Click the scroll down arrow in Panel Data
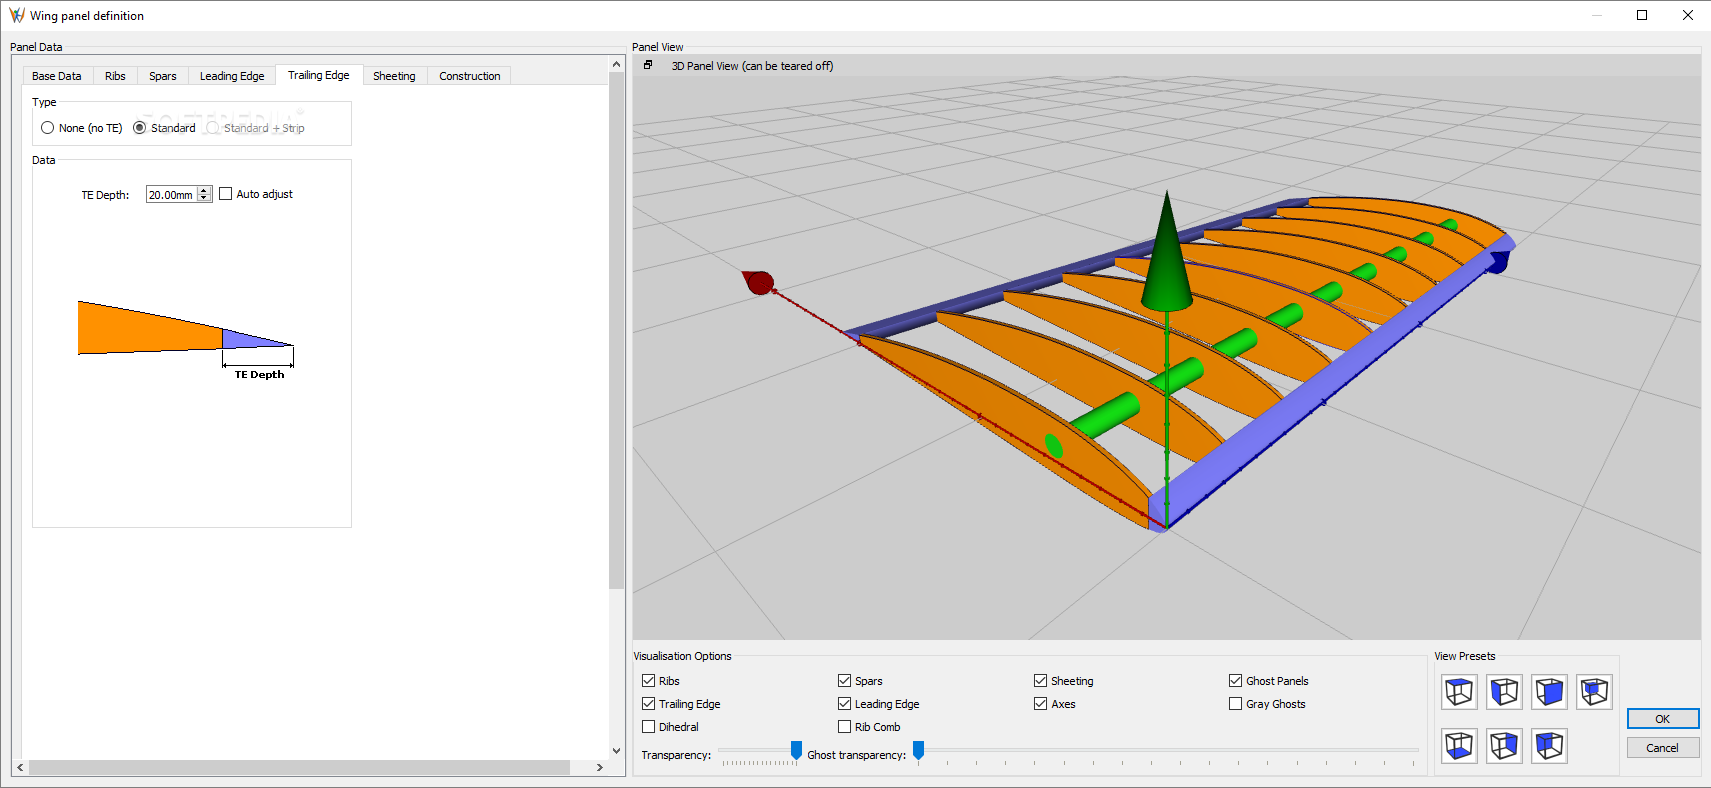1711x788 pixels. click(x=616, y=751)
